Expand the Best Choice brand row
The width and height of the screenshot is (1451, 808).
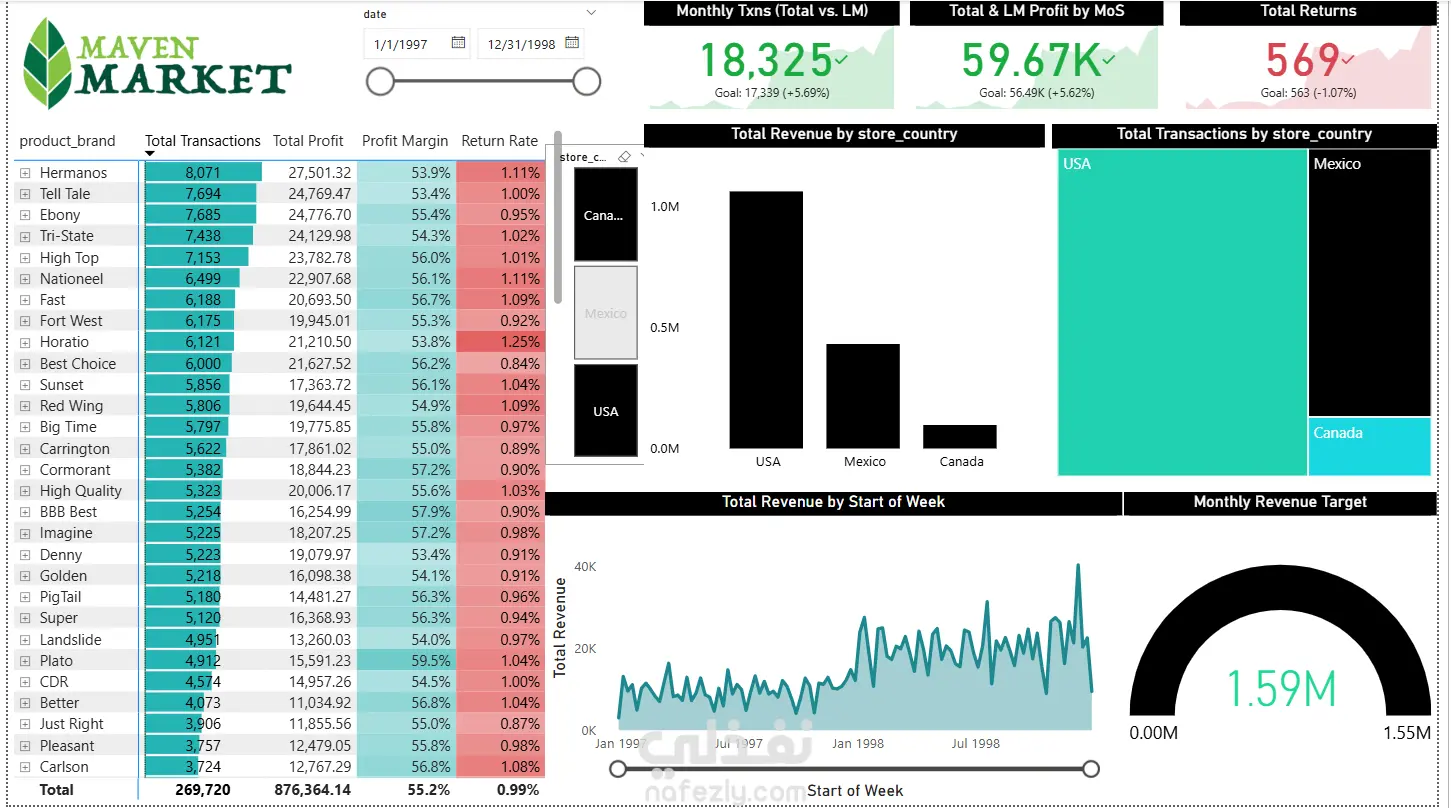(26, 364)
